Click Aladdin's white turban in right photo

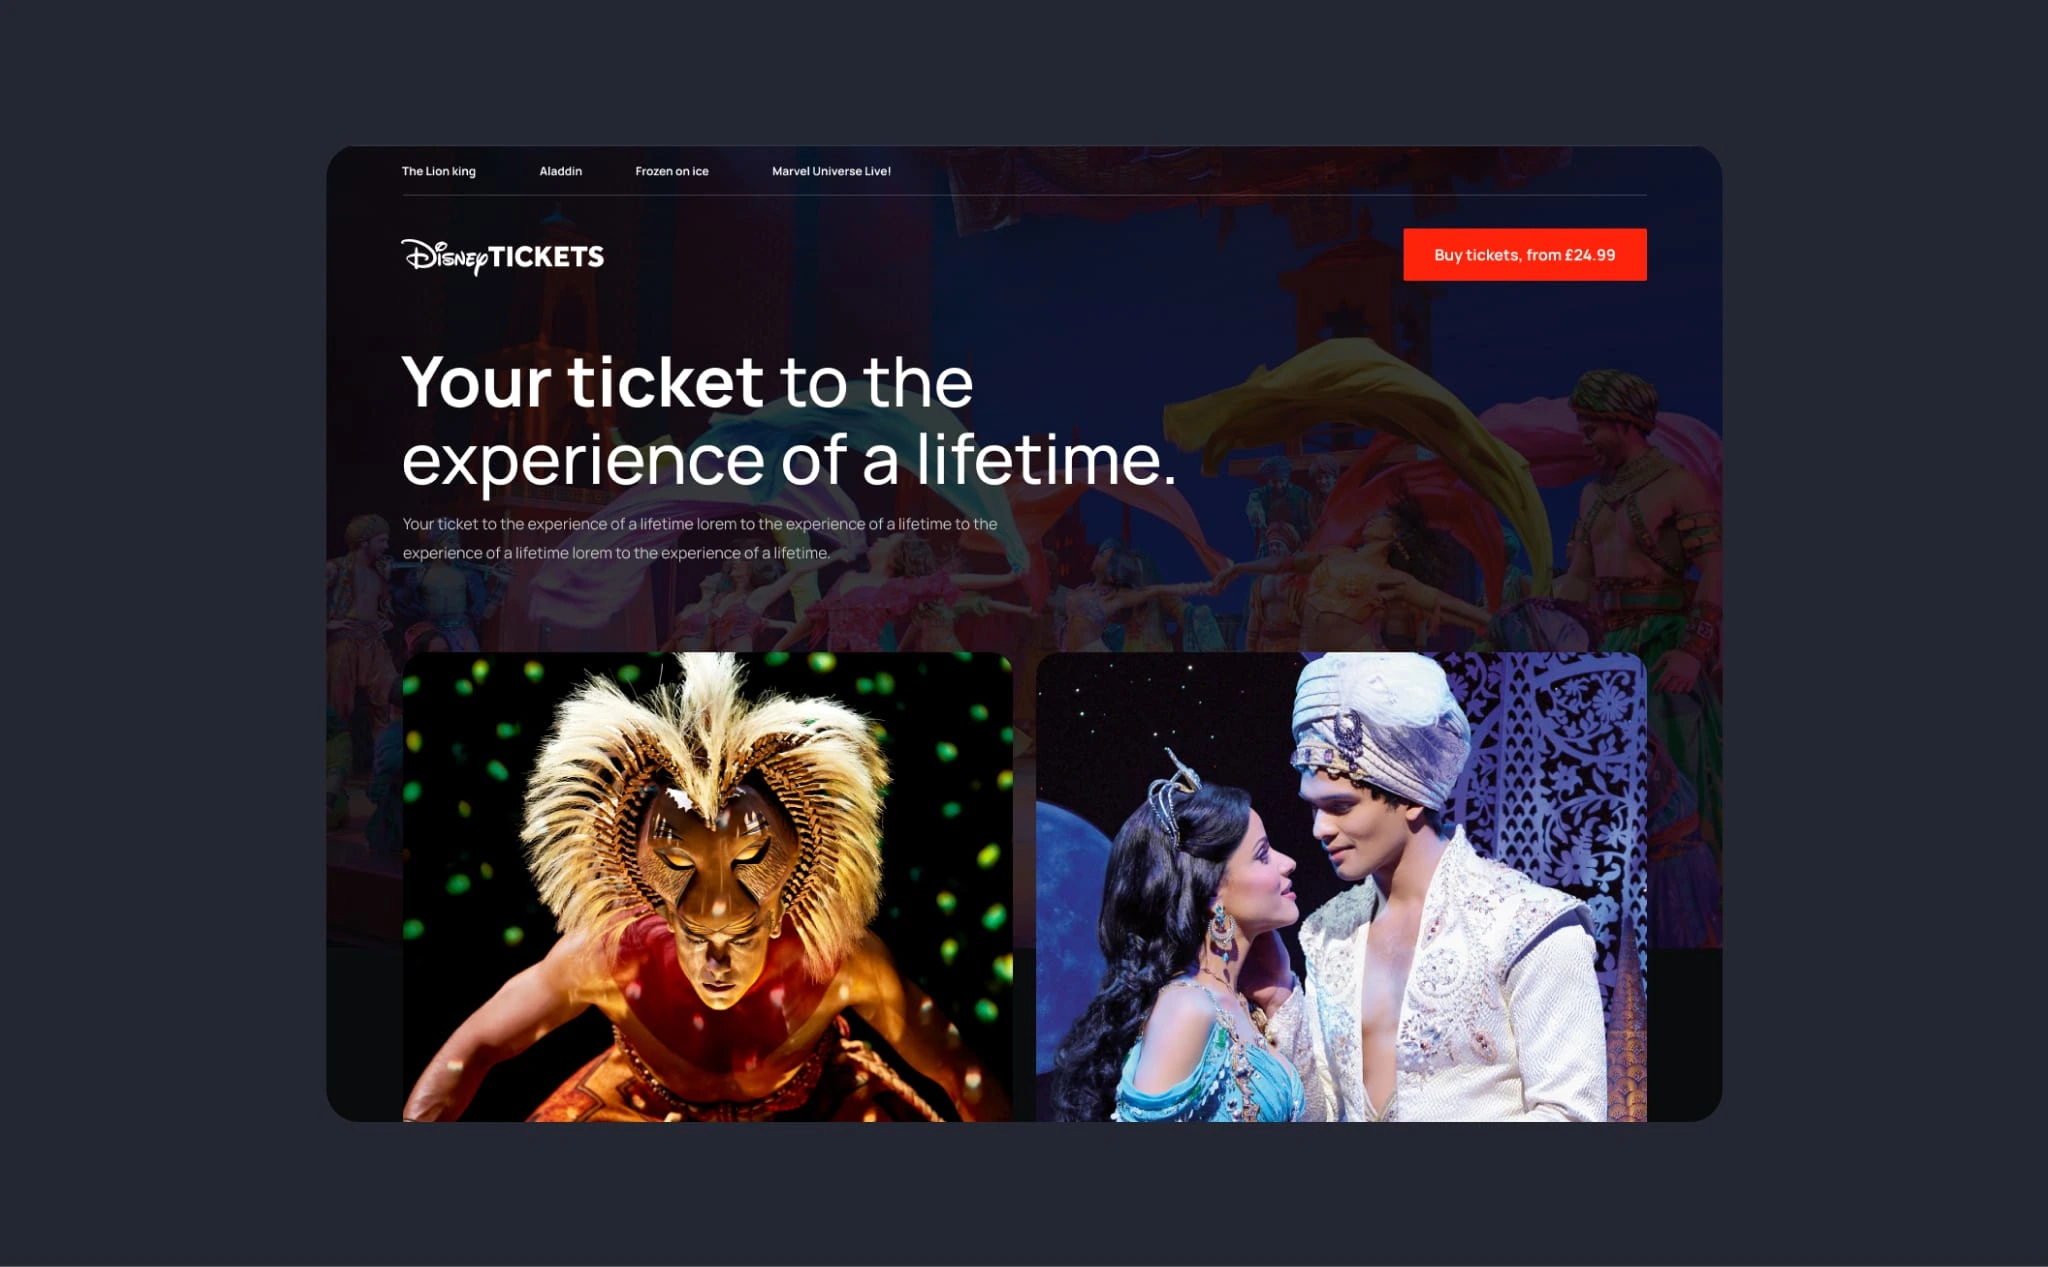tap(1380, 725)
